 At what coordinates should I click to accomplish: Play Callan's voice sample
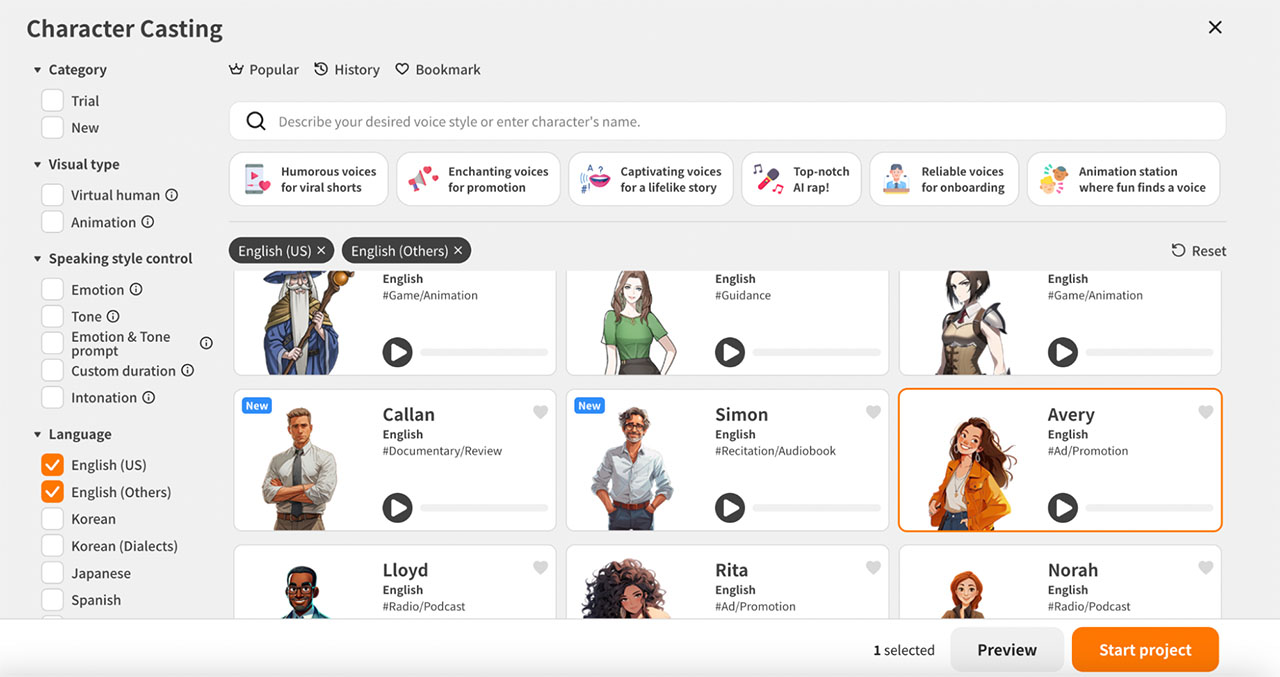coord(397,508)
